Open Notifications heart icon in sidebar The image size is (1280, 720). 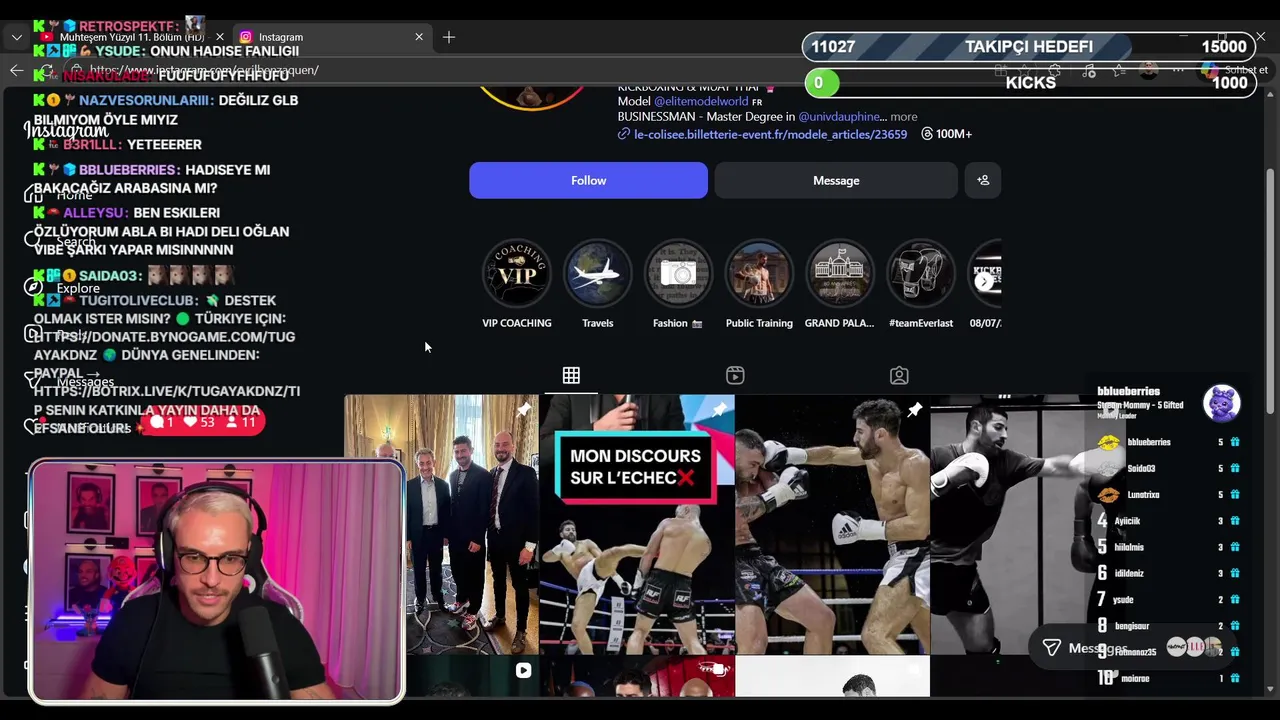click(33, 427)
